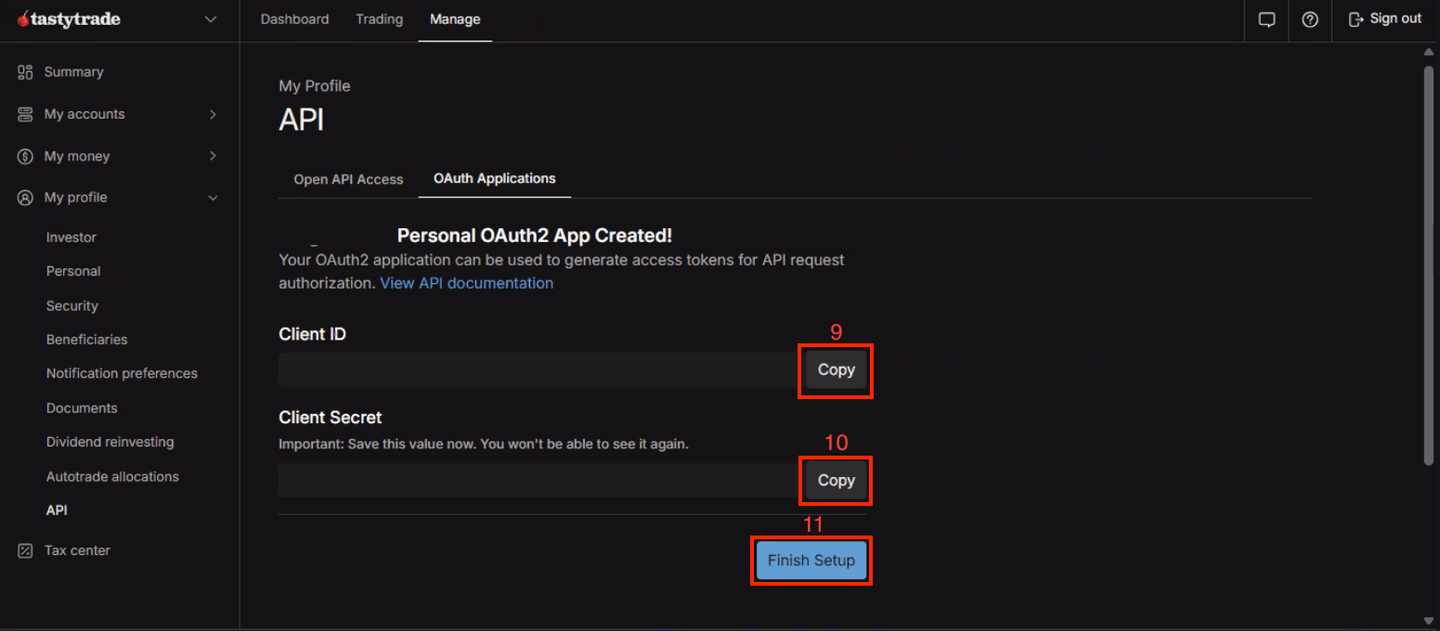The height and width of the screenshot is (631, 1440).
Task: Open Autotrade allocations
Action: click(112, 477)
